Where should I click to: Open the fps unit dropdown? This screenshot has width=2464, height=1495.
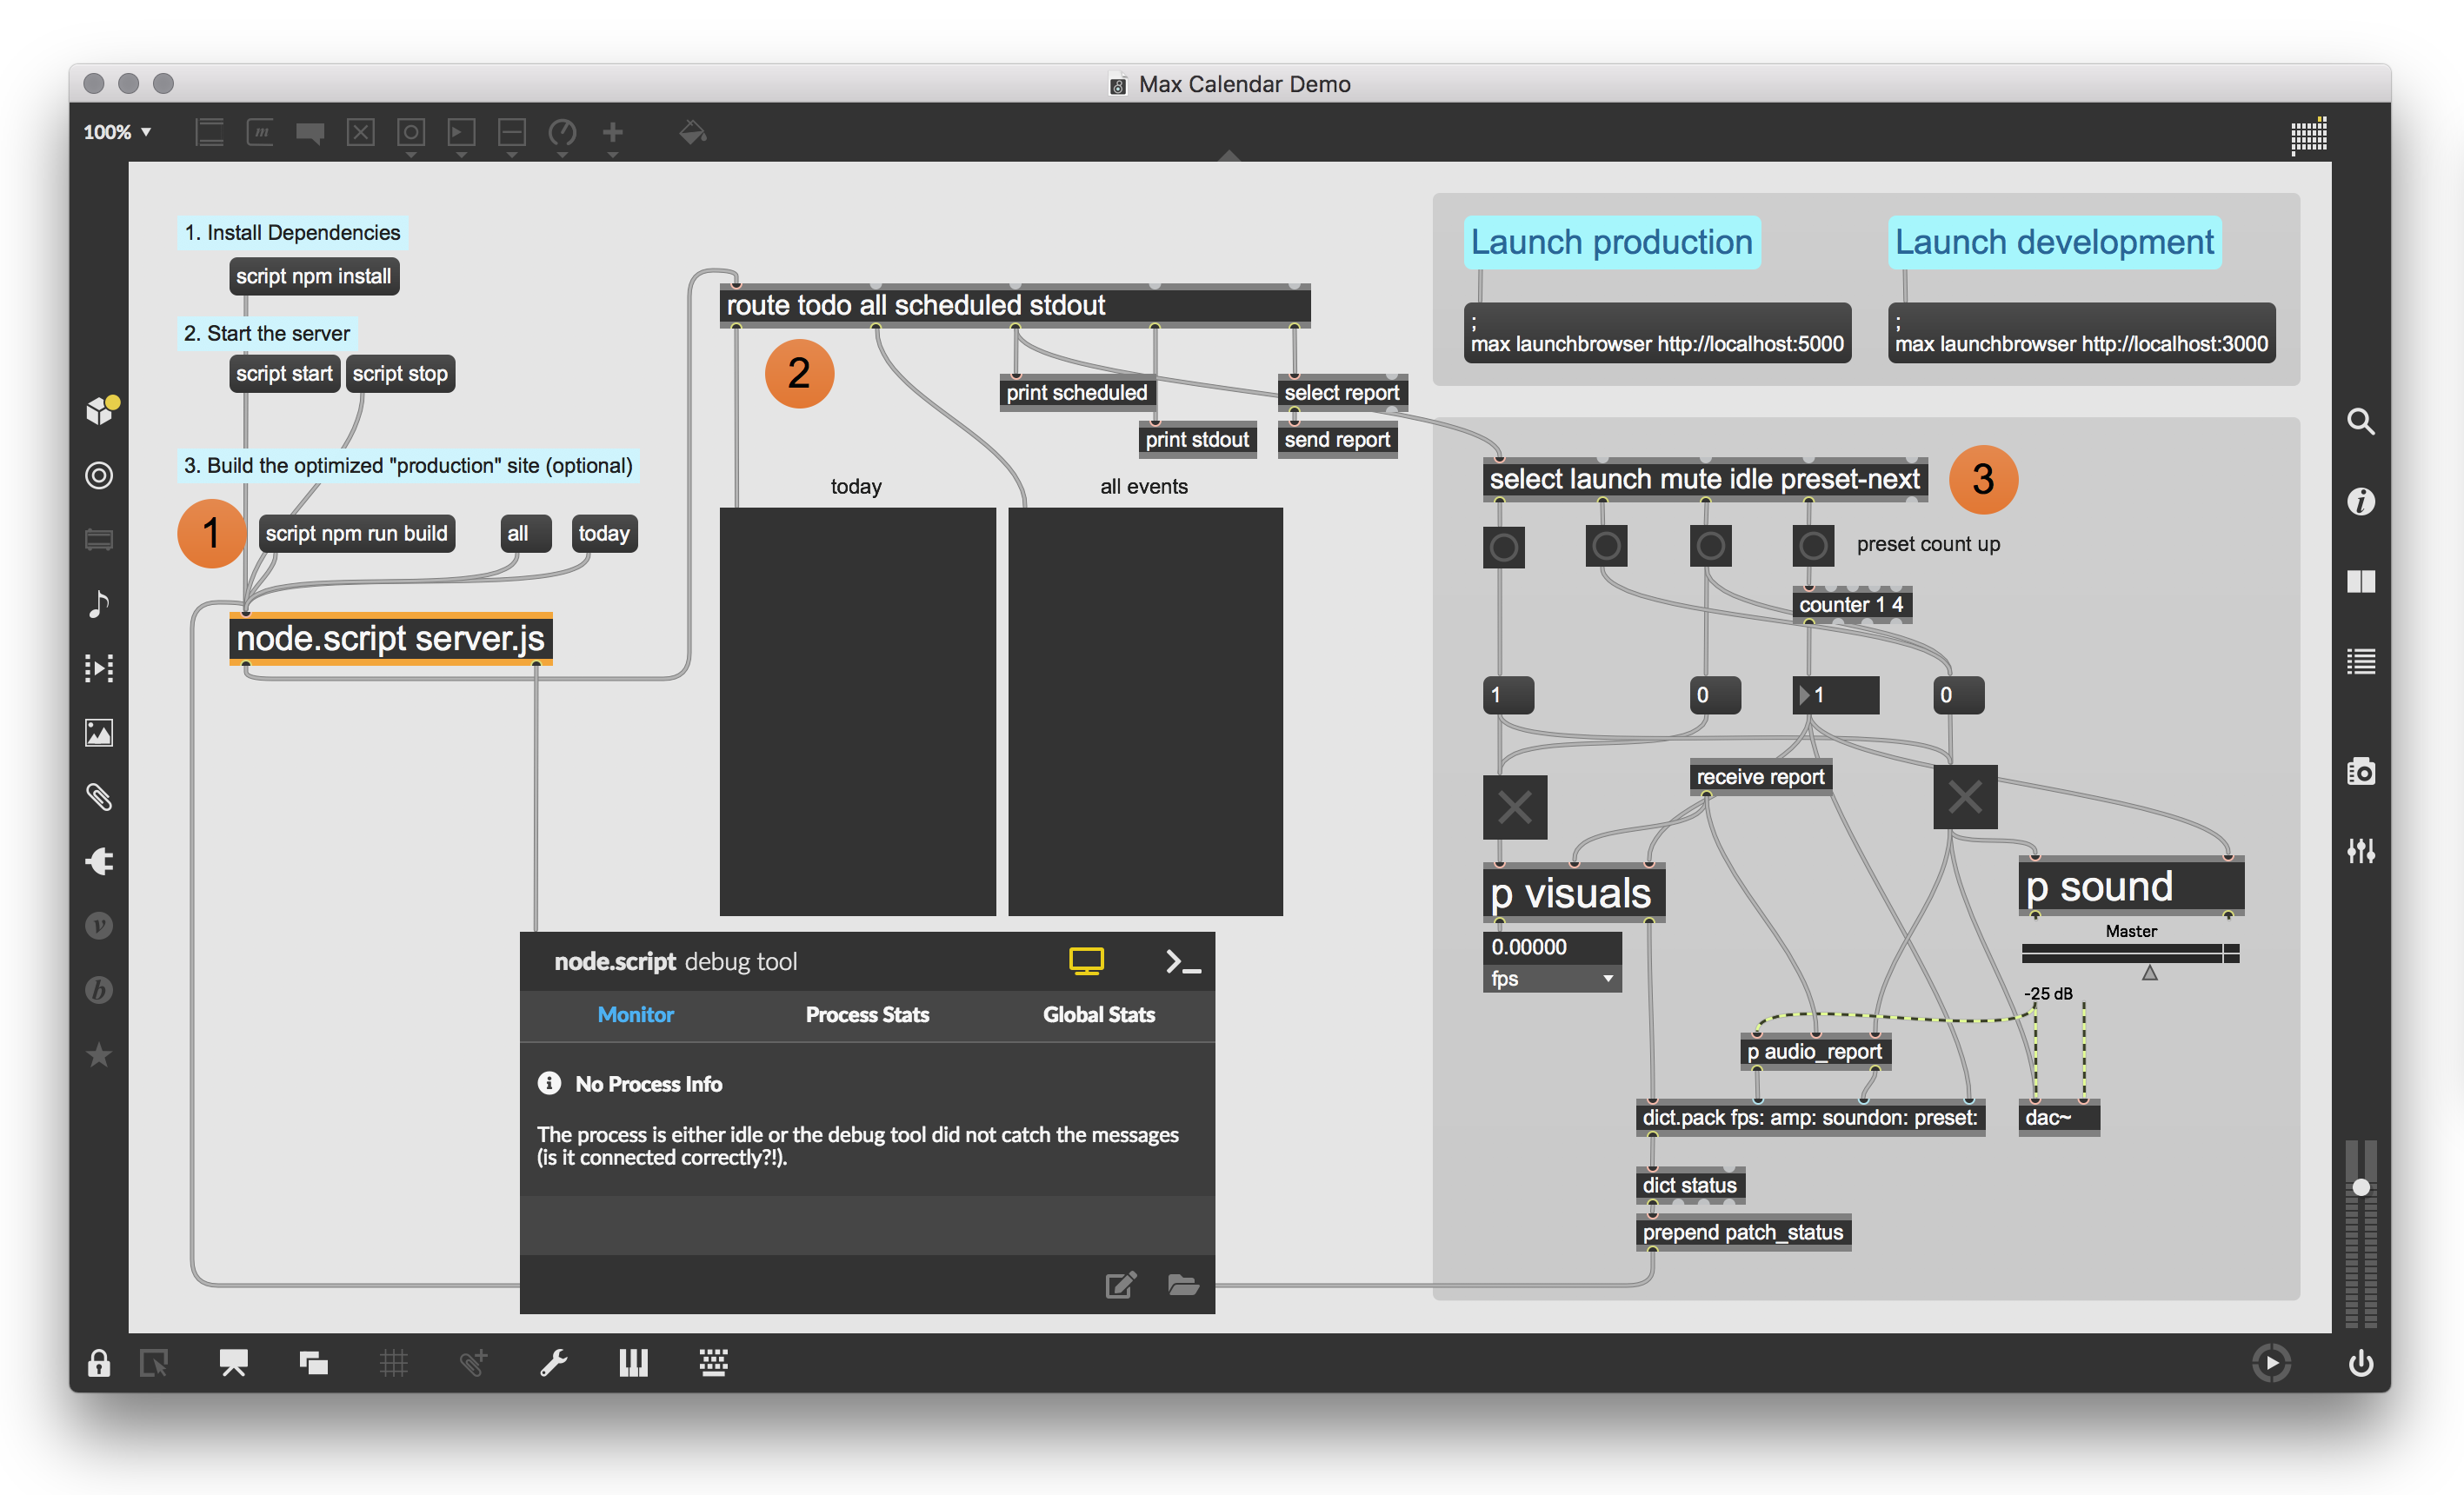coord(1551,978)
